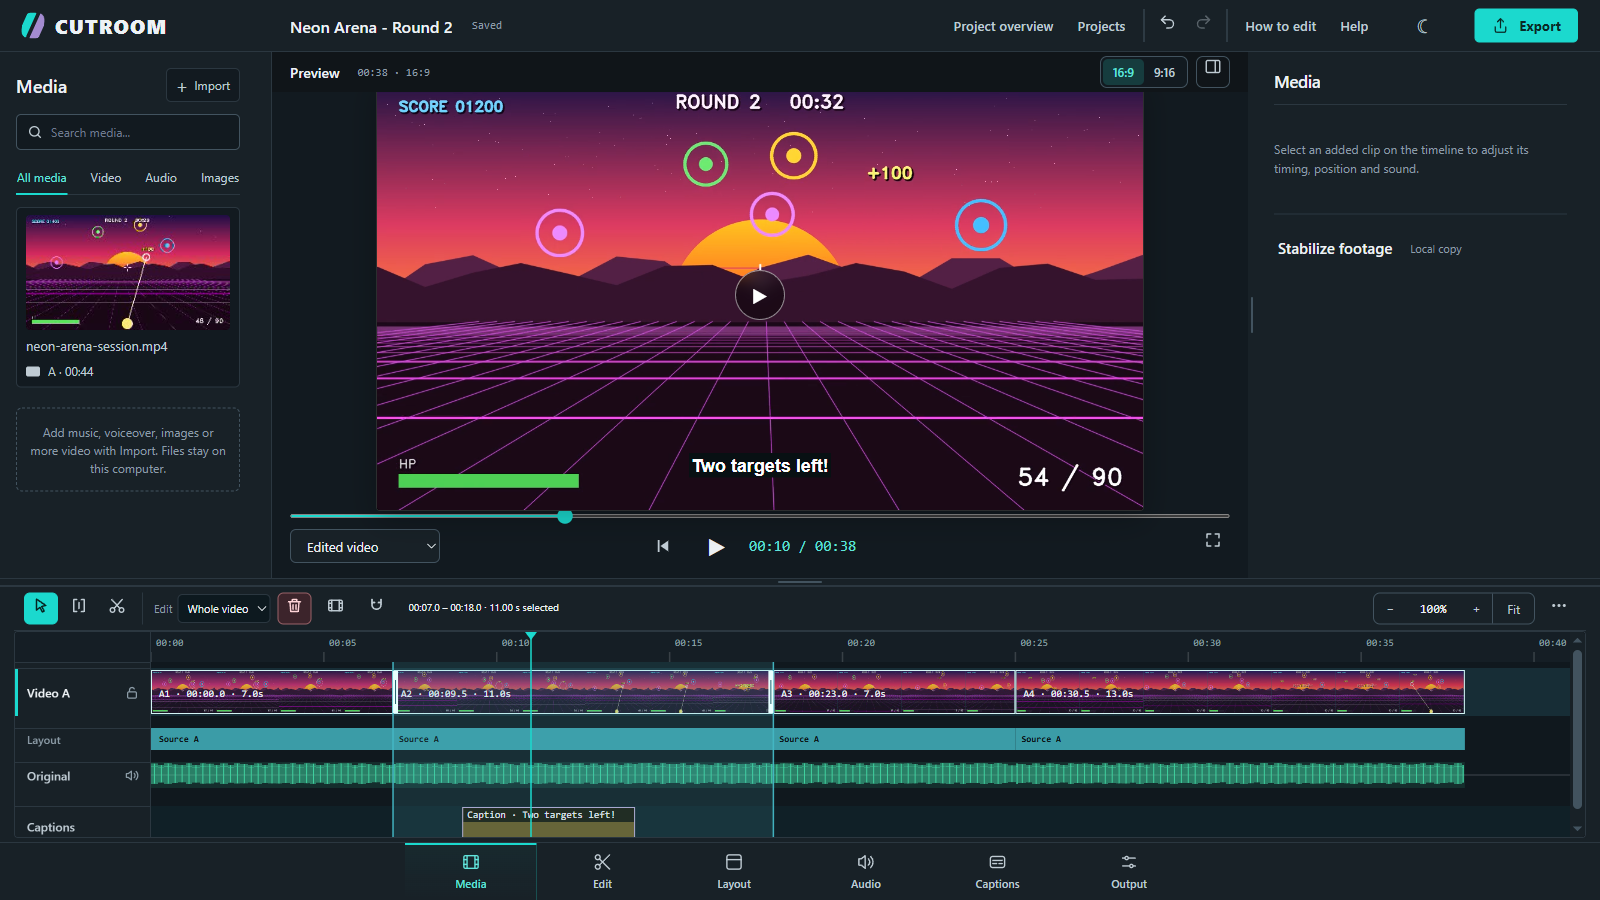Filter media by Video tab
This screenshot has height=900, width=1600.
click(106, 178)
